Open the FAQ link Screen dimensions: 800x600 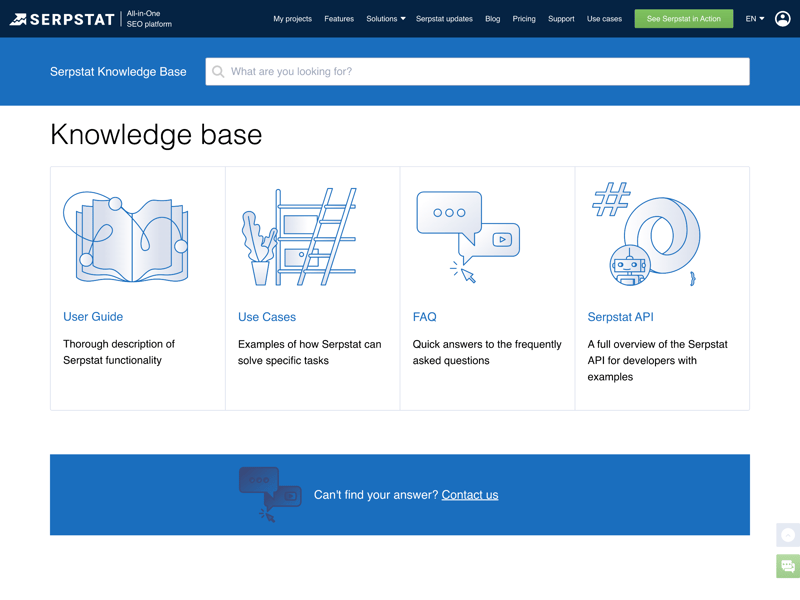[424, 317]
